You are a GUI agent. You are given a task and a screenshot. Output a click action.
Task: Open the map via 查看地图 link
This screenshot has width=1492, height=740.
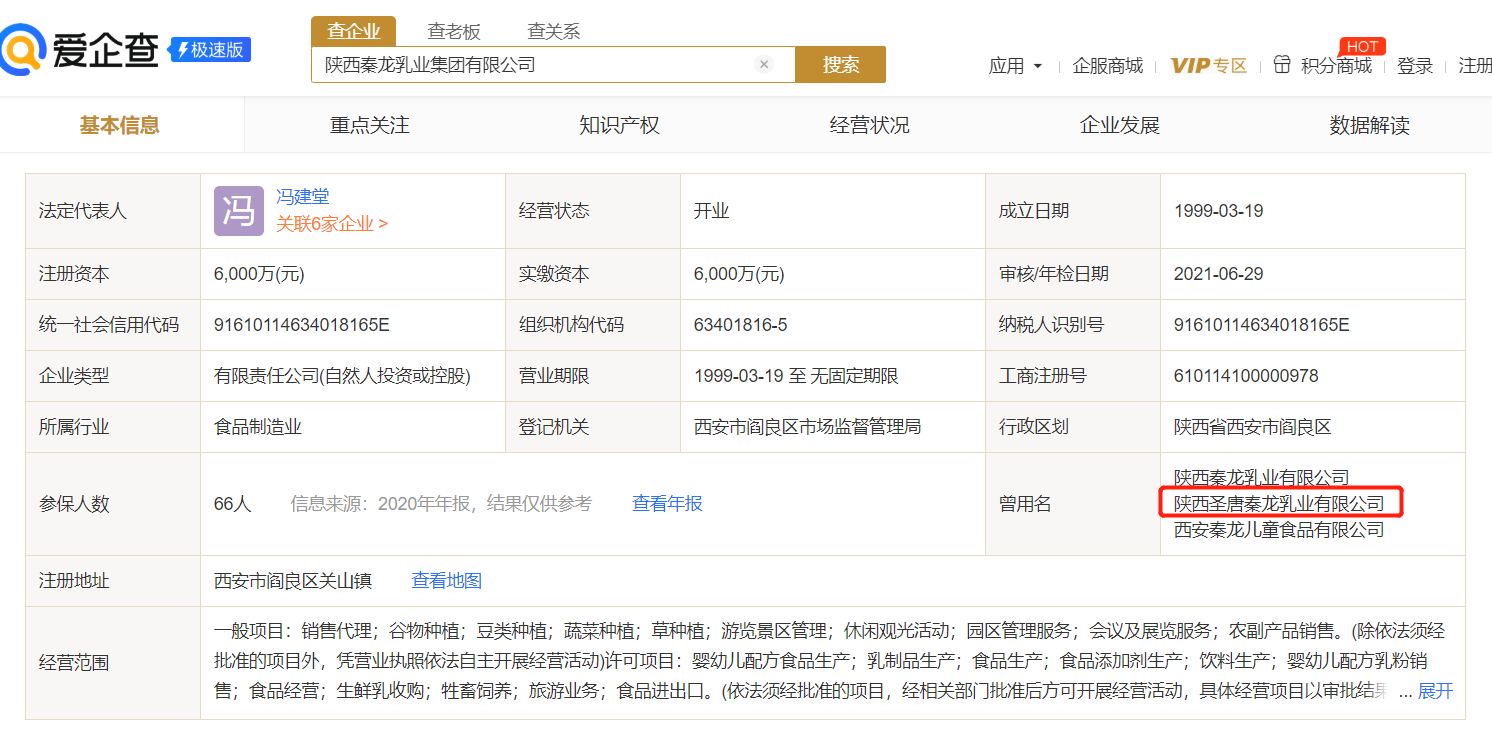(445, 580)
